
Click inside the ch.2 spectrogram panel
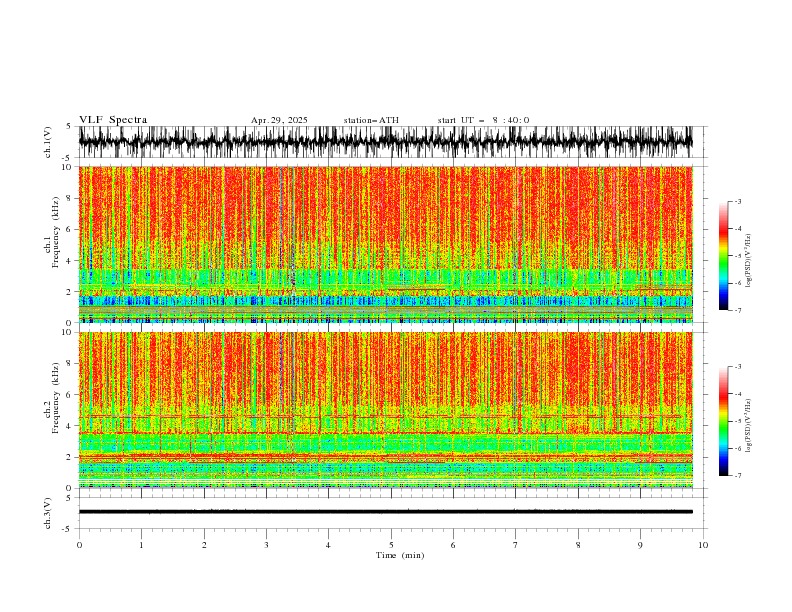pos(385,410)
